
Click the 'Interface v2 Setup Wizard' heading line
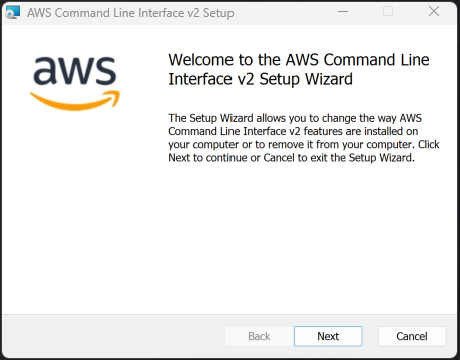tap(260, 79)
